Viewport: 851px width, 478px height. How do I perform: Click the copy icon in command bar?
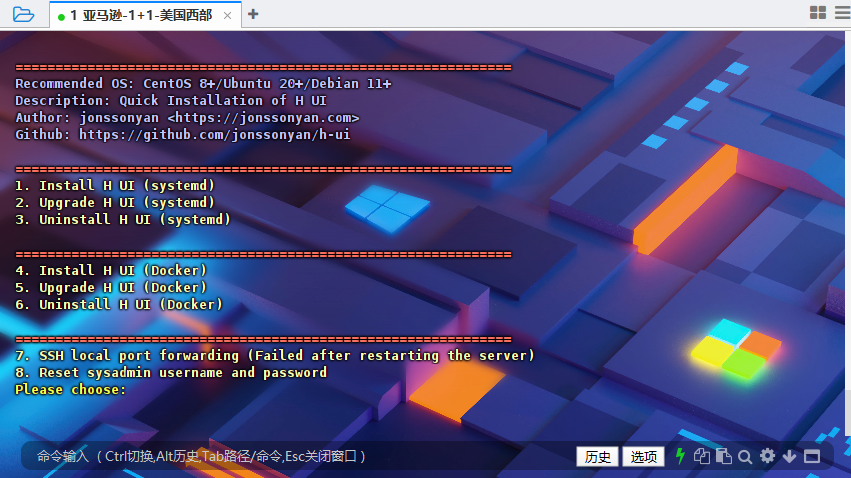[x=702, y=456]
